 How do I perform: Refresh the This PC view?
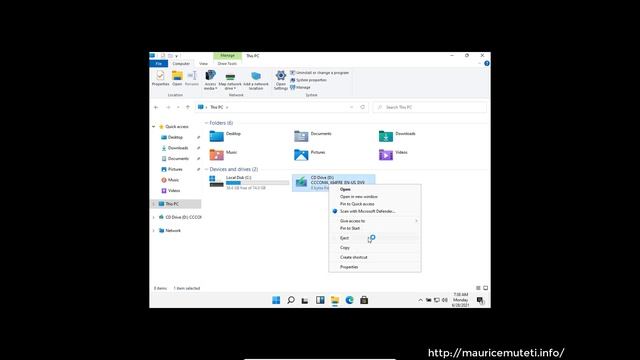pos(362,107)
